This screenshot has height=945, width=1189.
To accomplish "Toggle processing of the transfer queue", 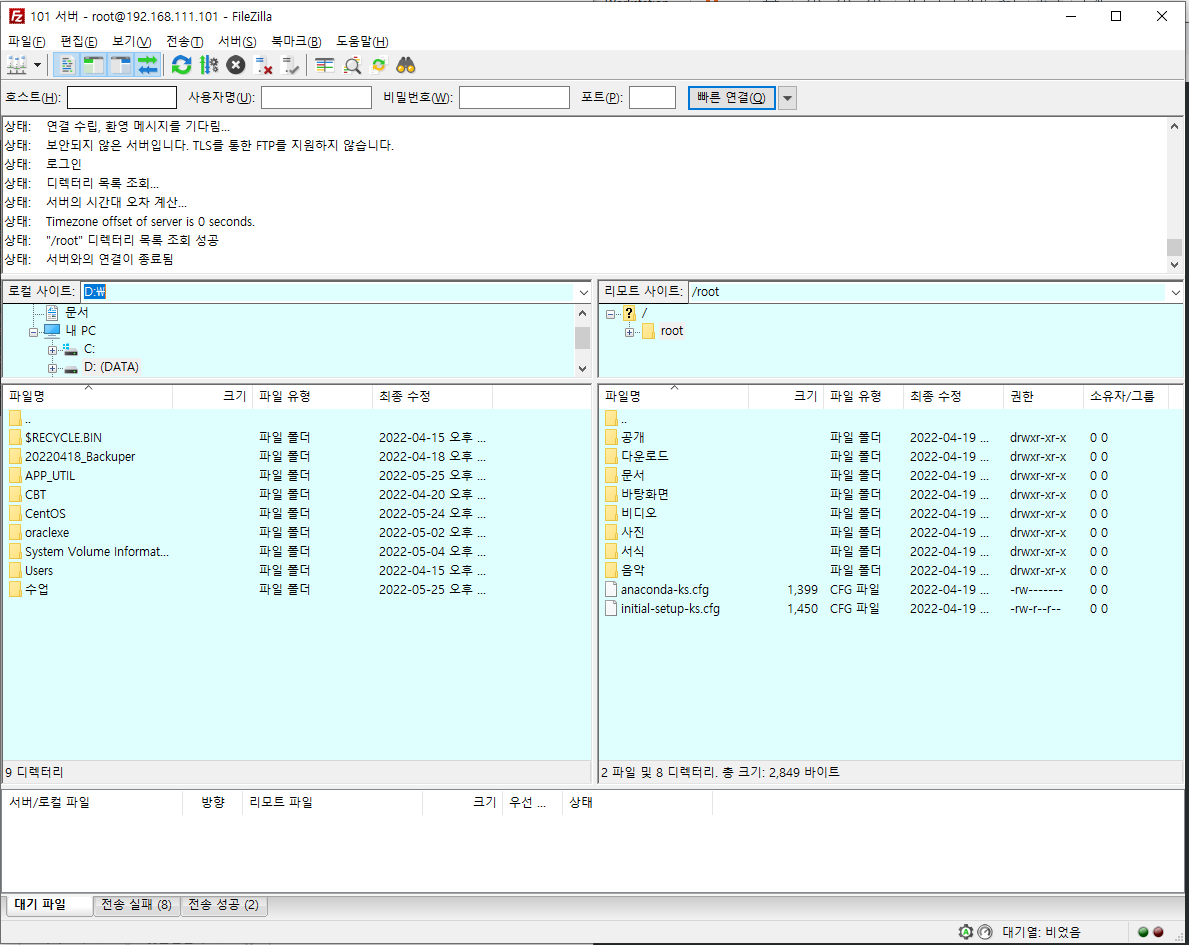I will coord(209,65).
